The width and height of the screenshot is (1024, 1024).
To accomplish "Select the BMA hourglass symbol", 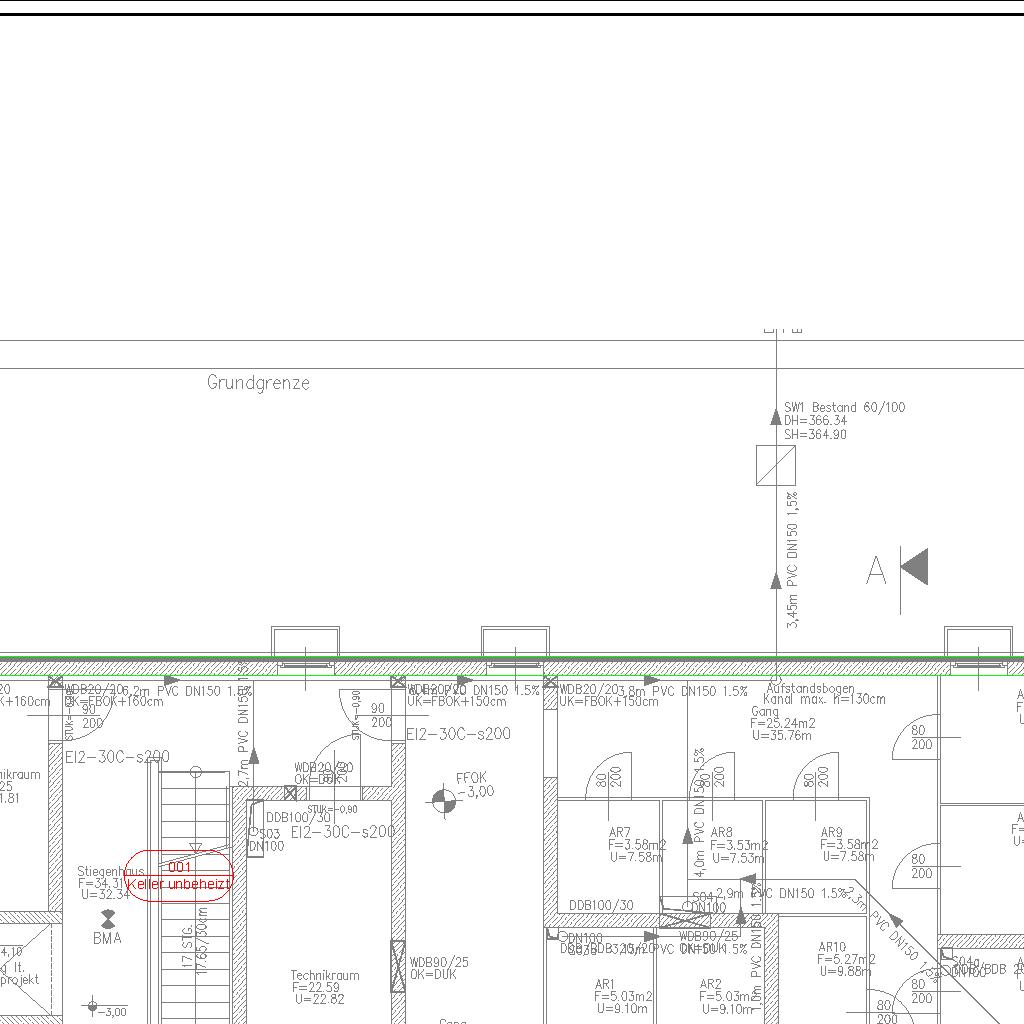I will (x=108, y=919).
